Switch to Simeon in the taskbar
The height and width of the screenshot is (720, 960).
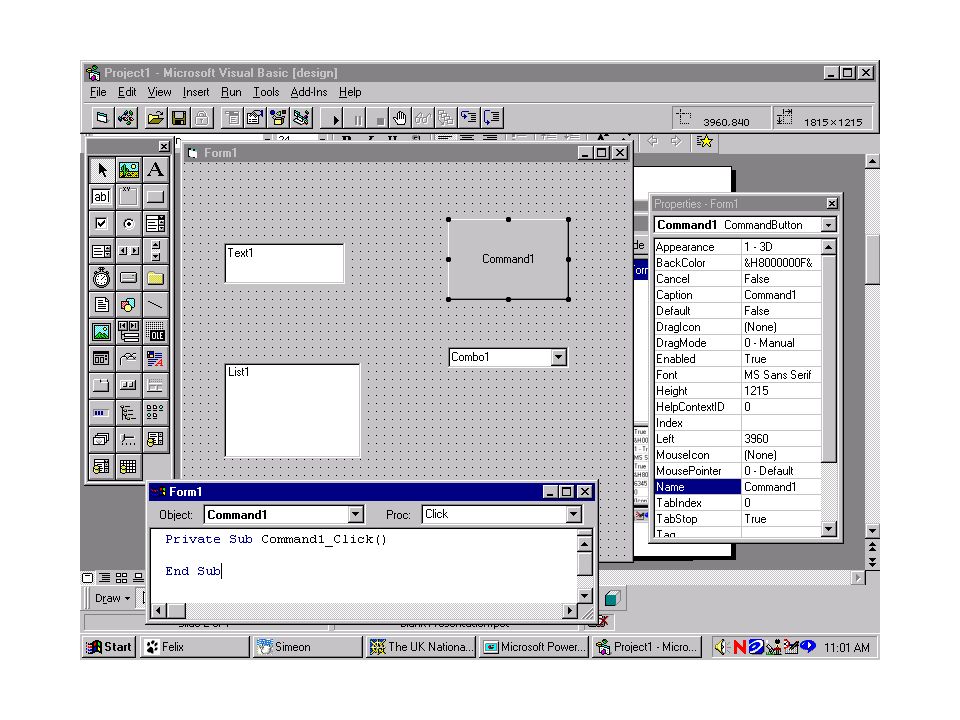tap(308, 647)
